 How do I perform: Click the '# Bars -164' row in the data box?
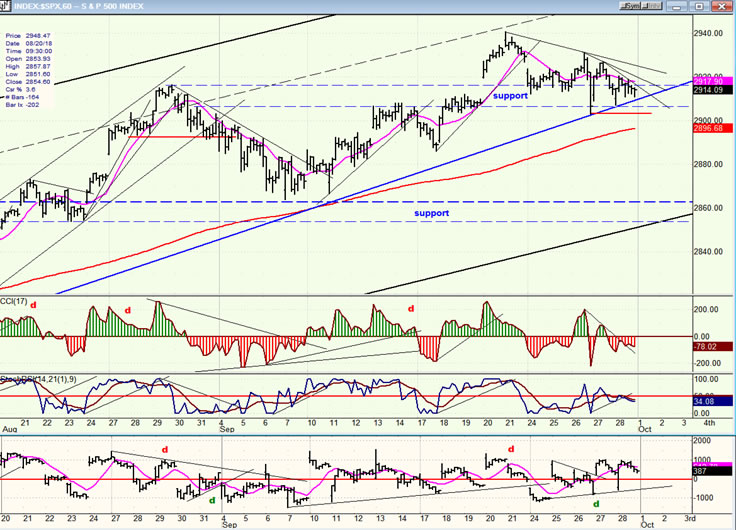coord(23,97)
